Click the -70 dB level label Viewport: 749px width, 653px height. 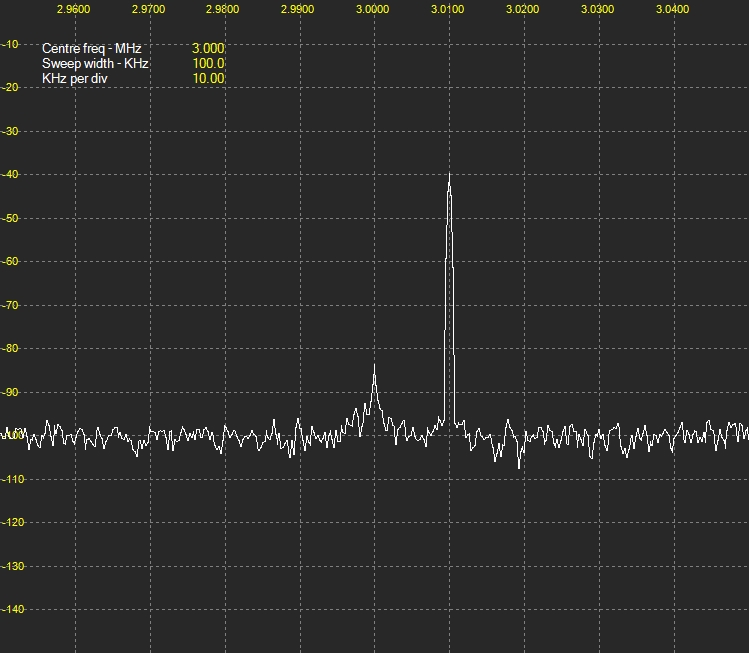point(10,305)
